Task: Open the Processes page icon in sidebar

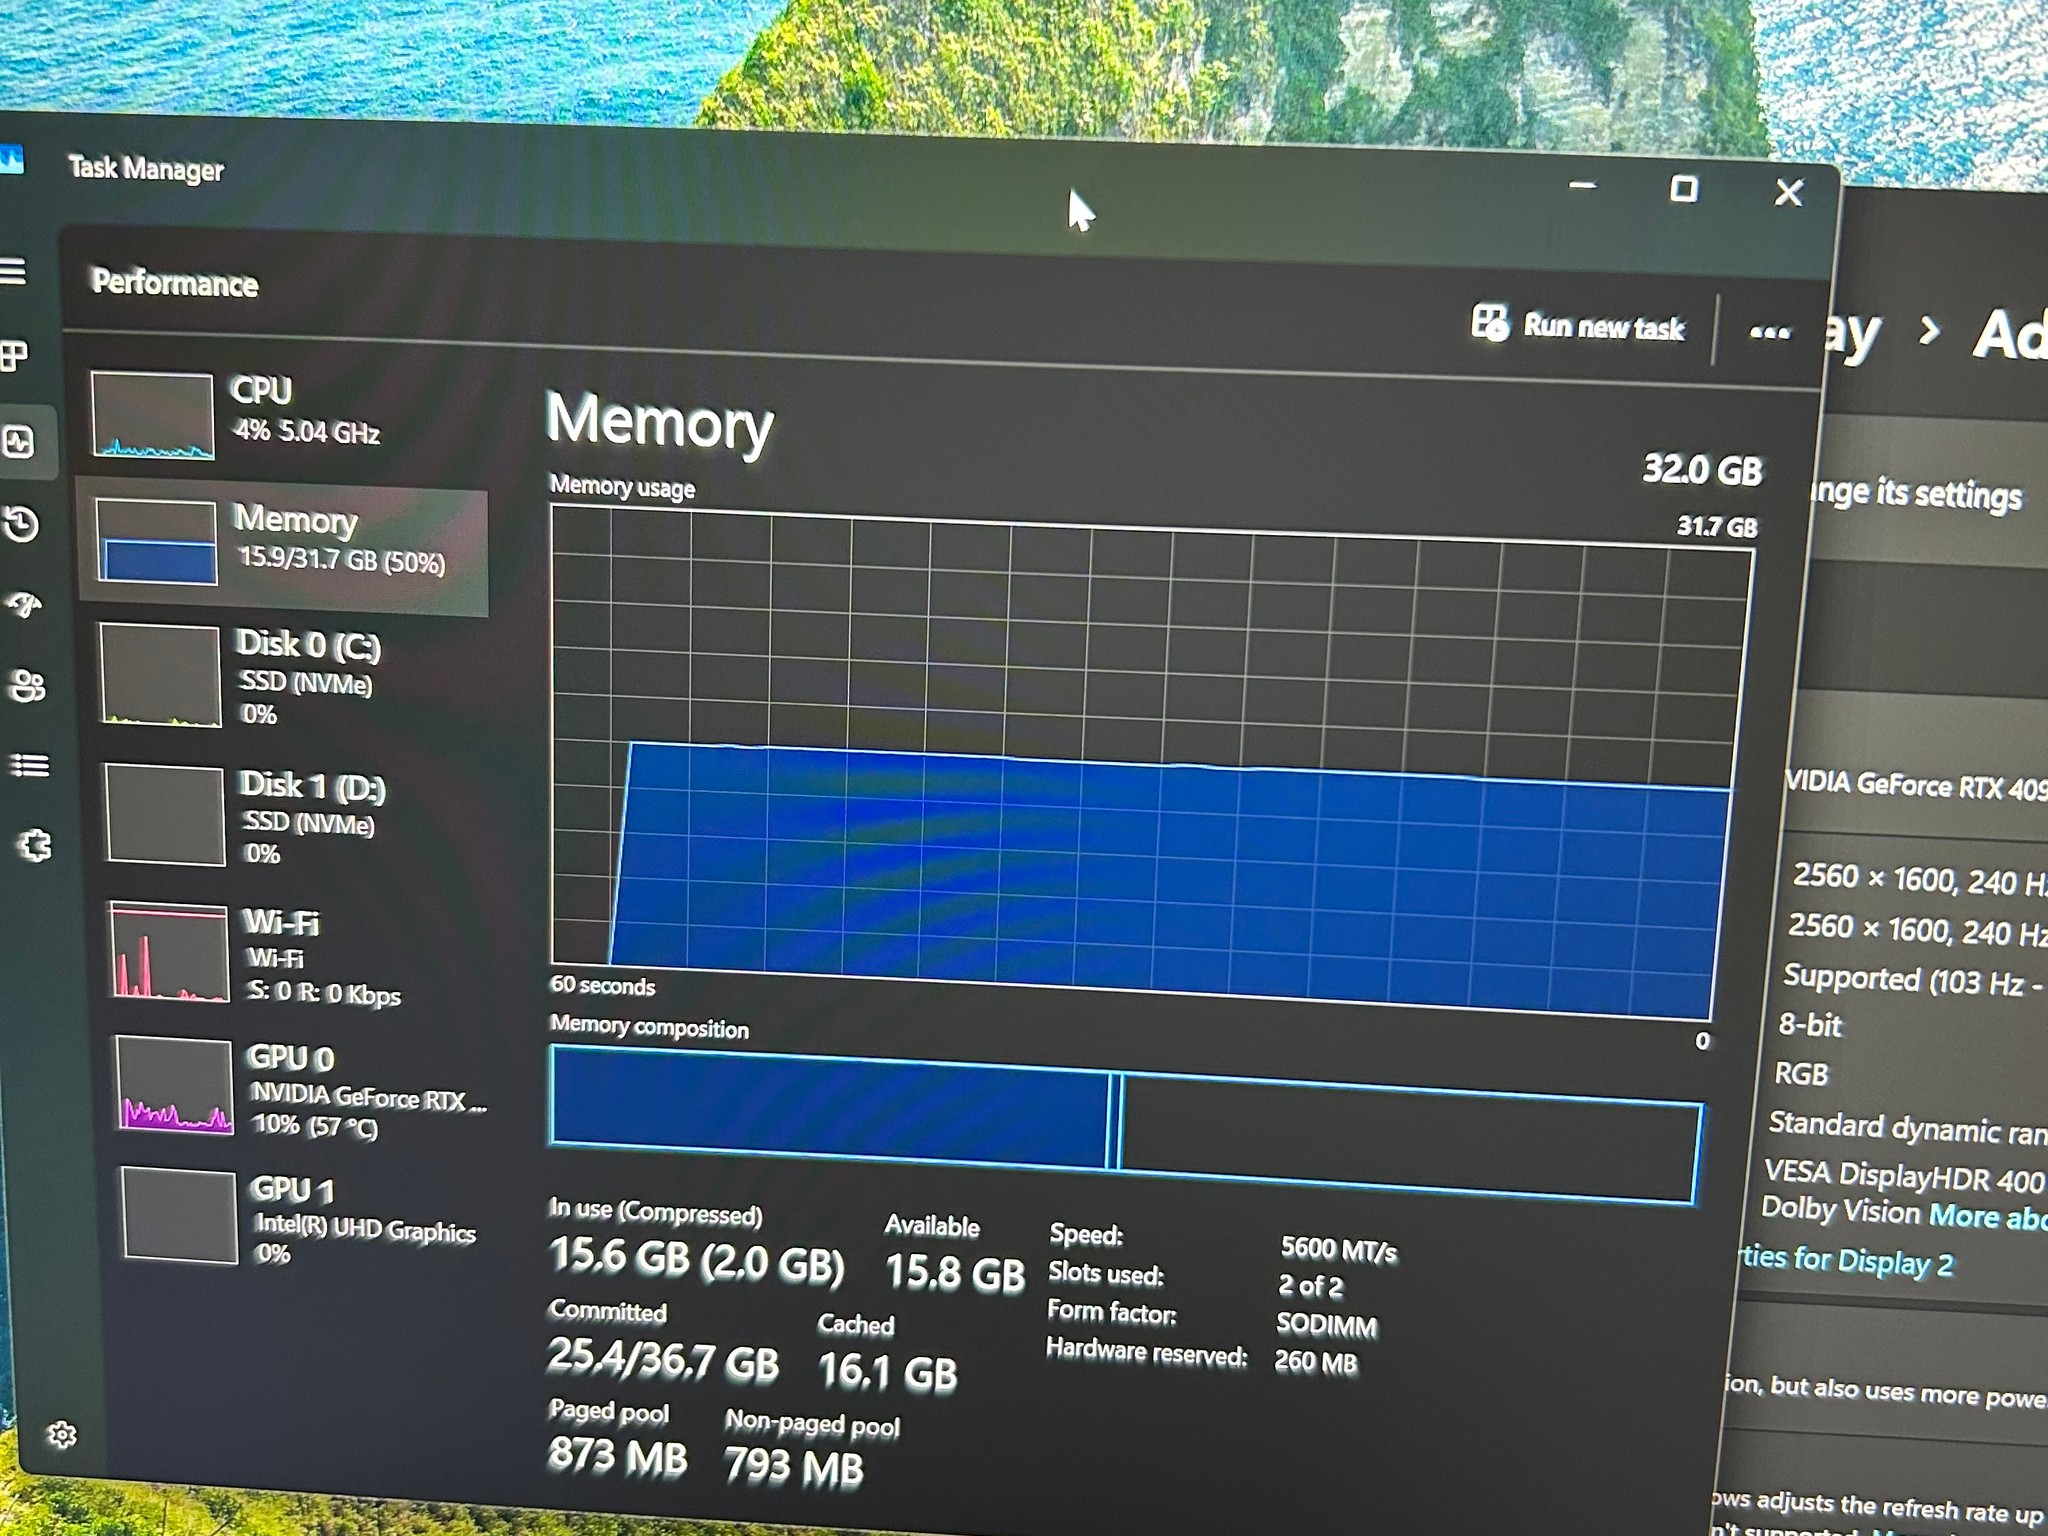Action: (x=13, y=355)
